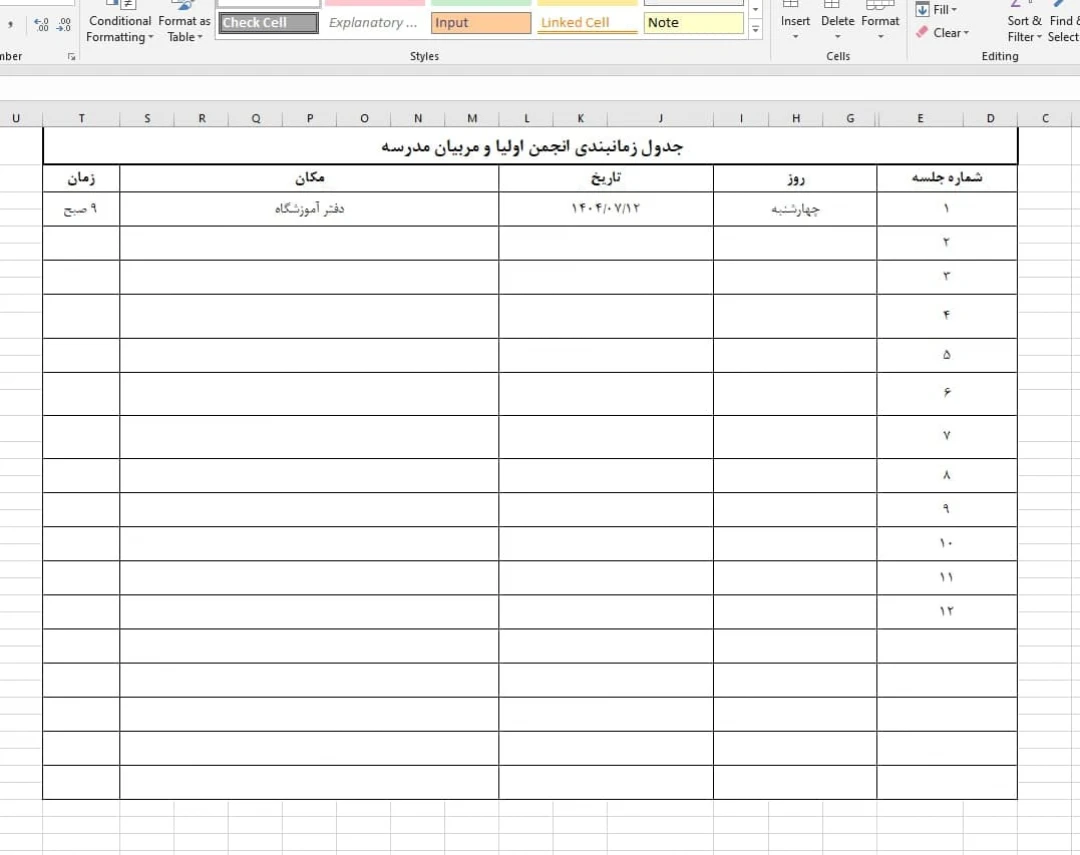Apply the orange Input cell style
The height and width of the screenshot is (855, 1080).
pos(481,23)
